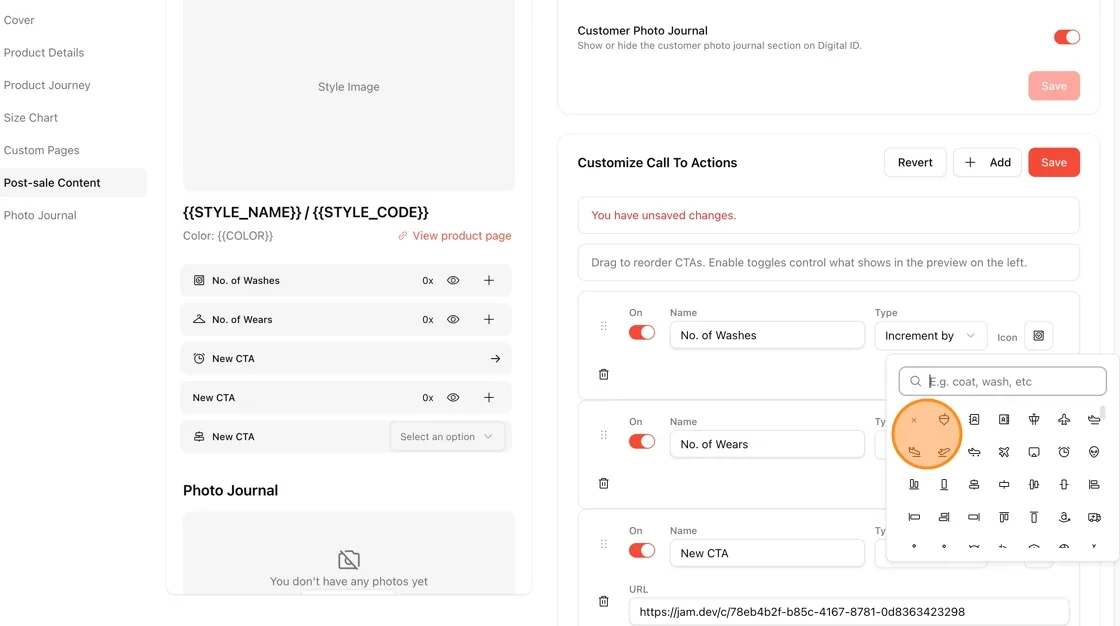Choose the control tower icon in the picker
This screenshot has width=1120, height=626.
pos(1034,419)
